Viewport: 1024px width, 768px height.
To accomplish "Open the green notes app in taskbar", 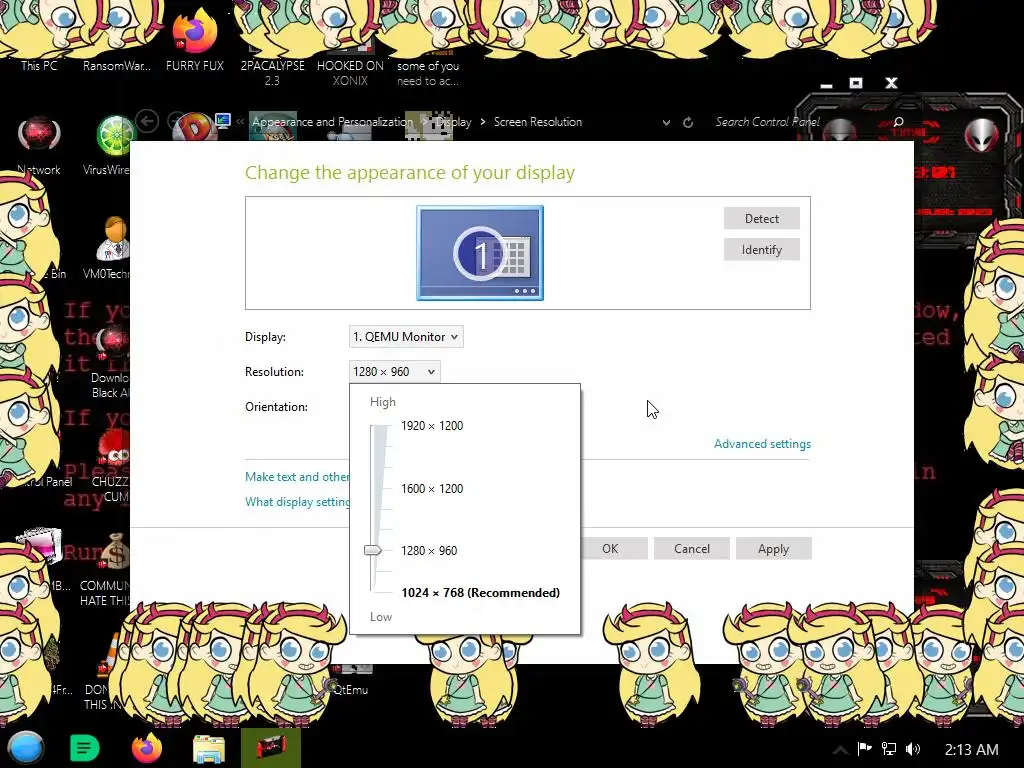I will point(84,748).
